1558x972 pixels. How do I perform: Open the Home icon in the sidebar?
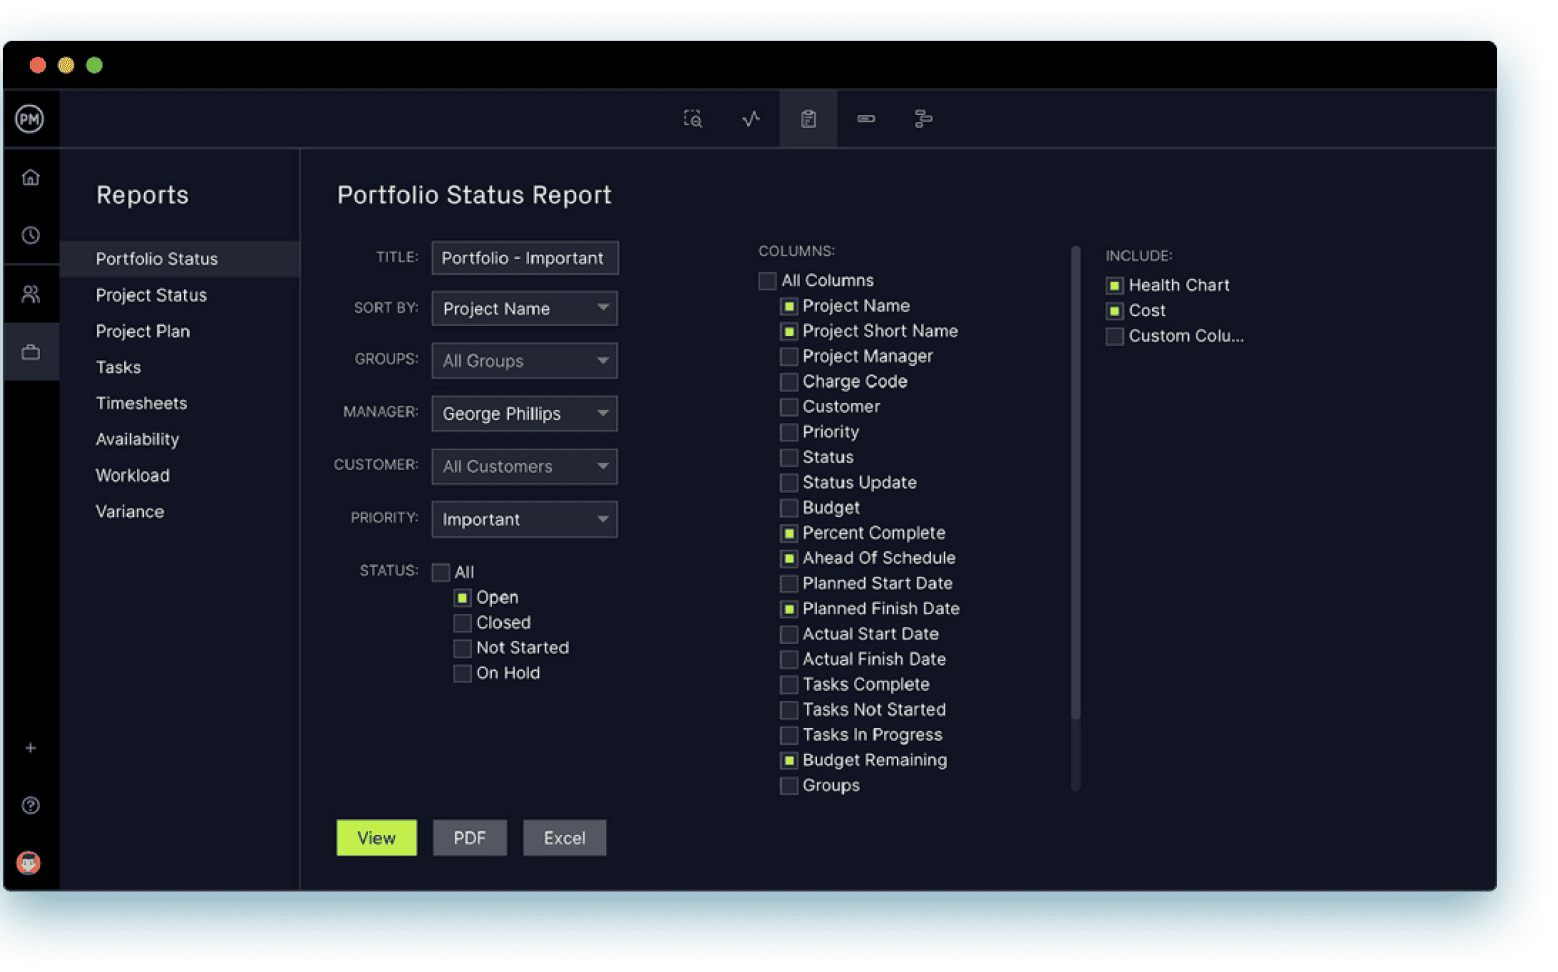[x=30, y=177]
